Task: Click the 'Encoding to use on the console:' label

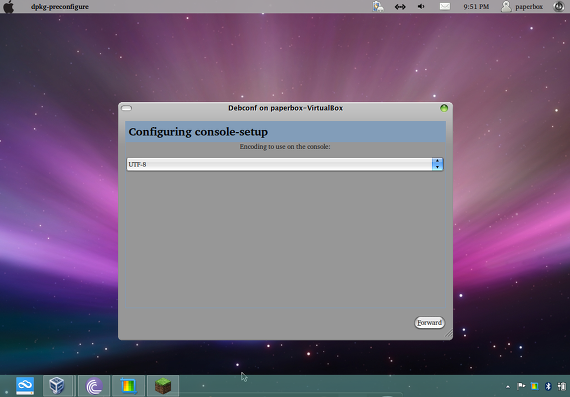Action: (x=285, y=147)
